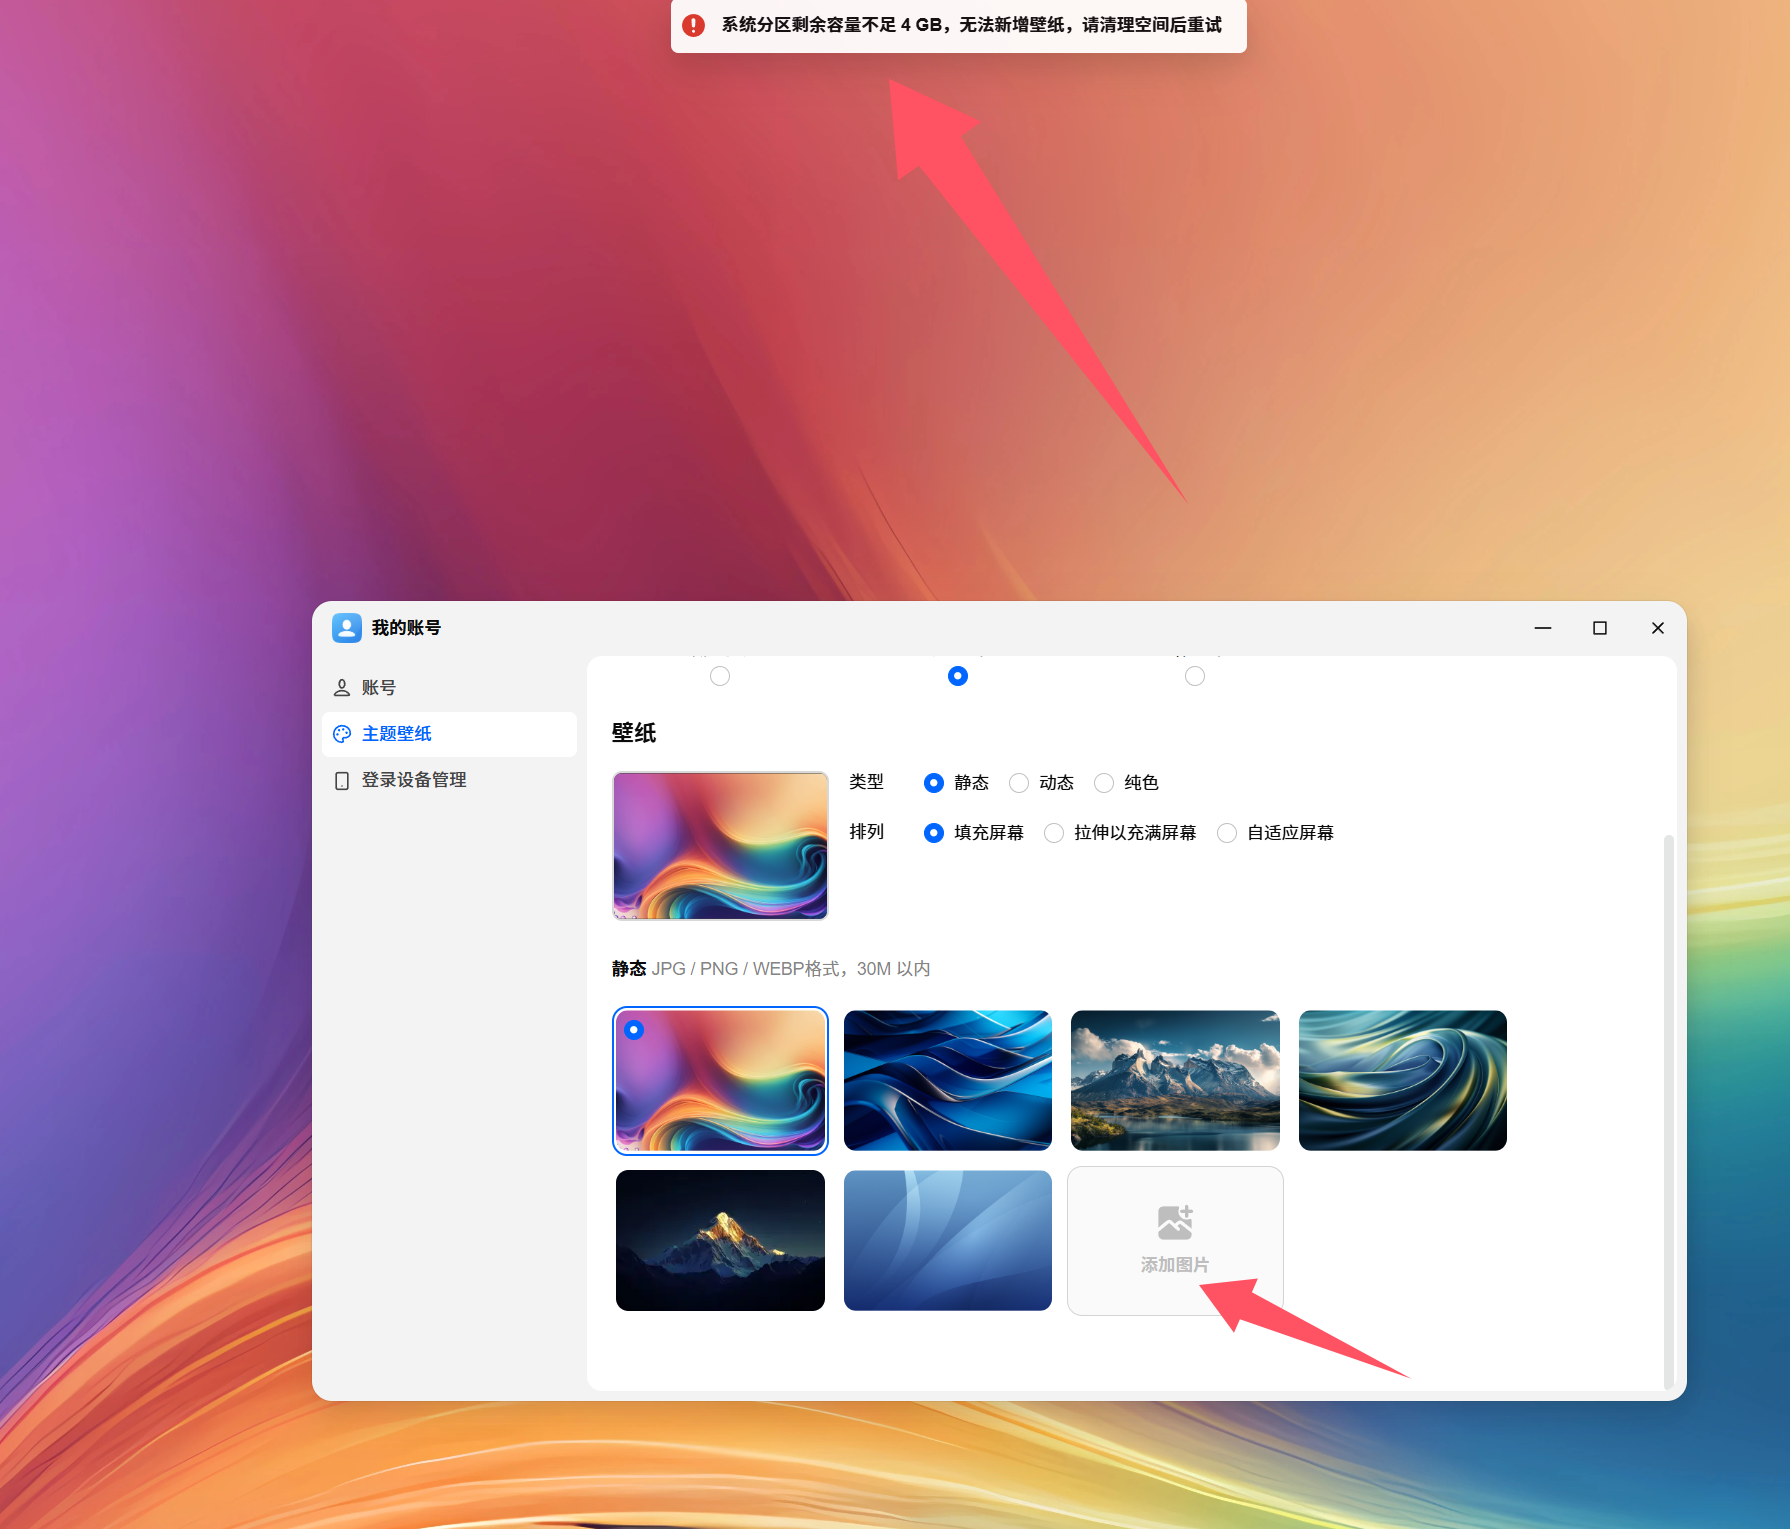Select the rightmost radio above the 壁纸 heading
This screenshot has height=1529, width=1790.
(x=1195, y=676)
